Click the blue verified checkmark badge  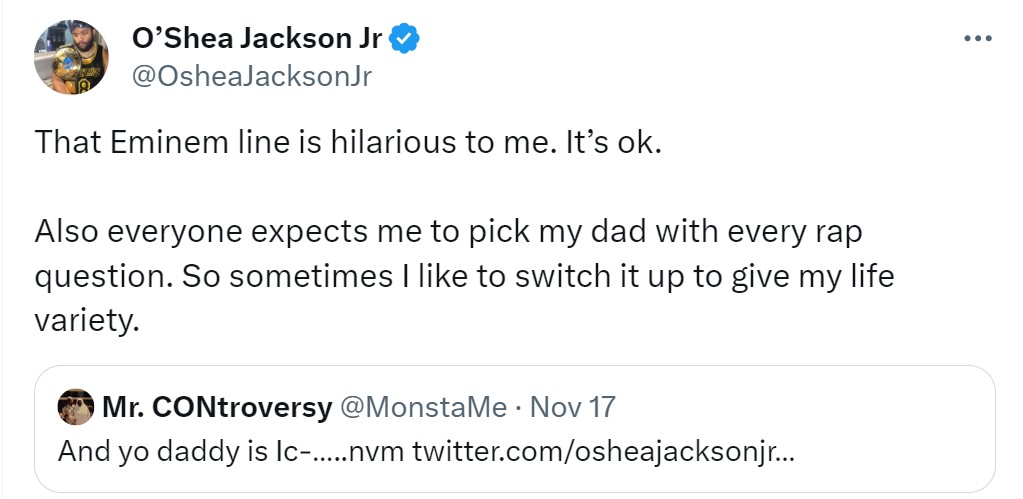coord(404,39)
